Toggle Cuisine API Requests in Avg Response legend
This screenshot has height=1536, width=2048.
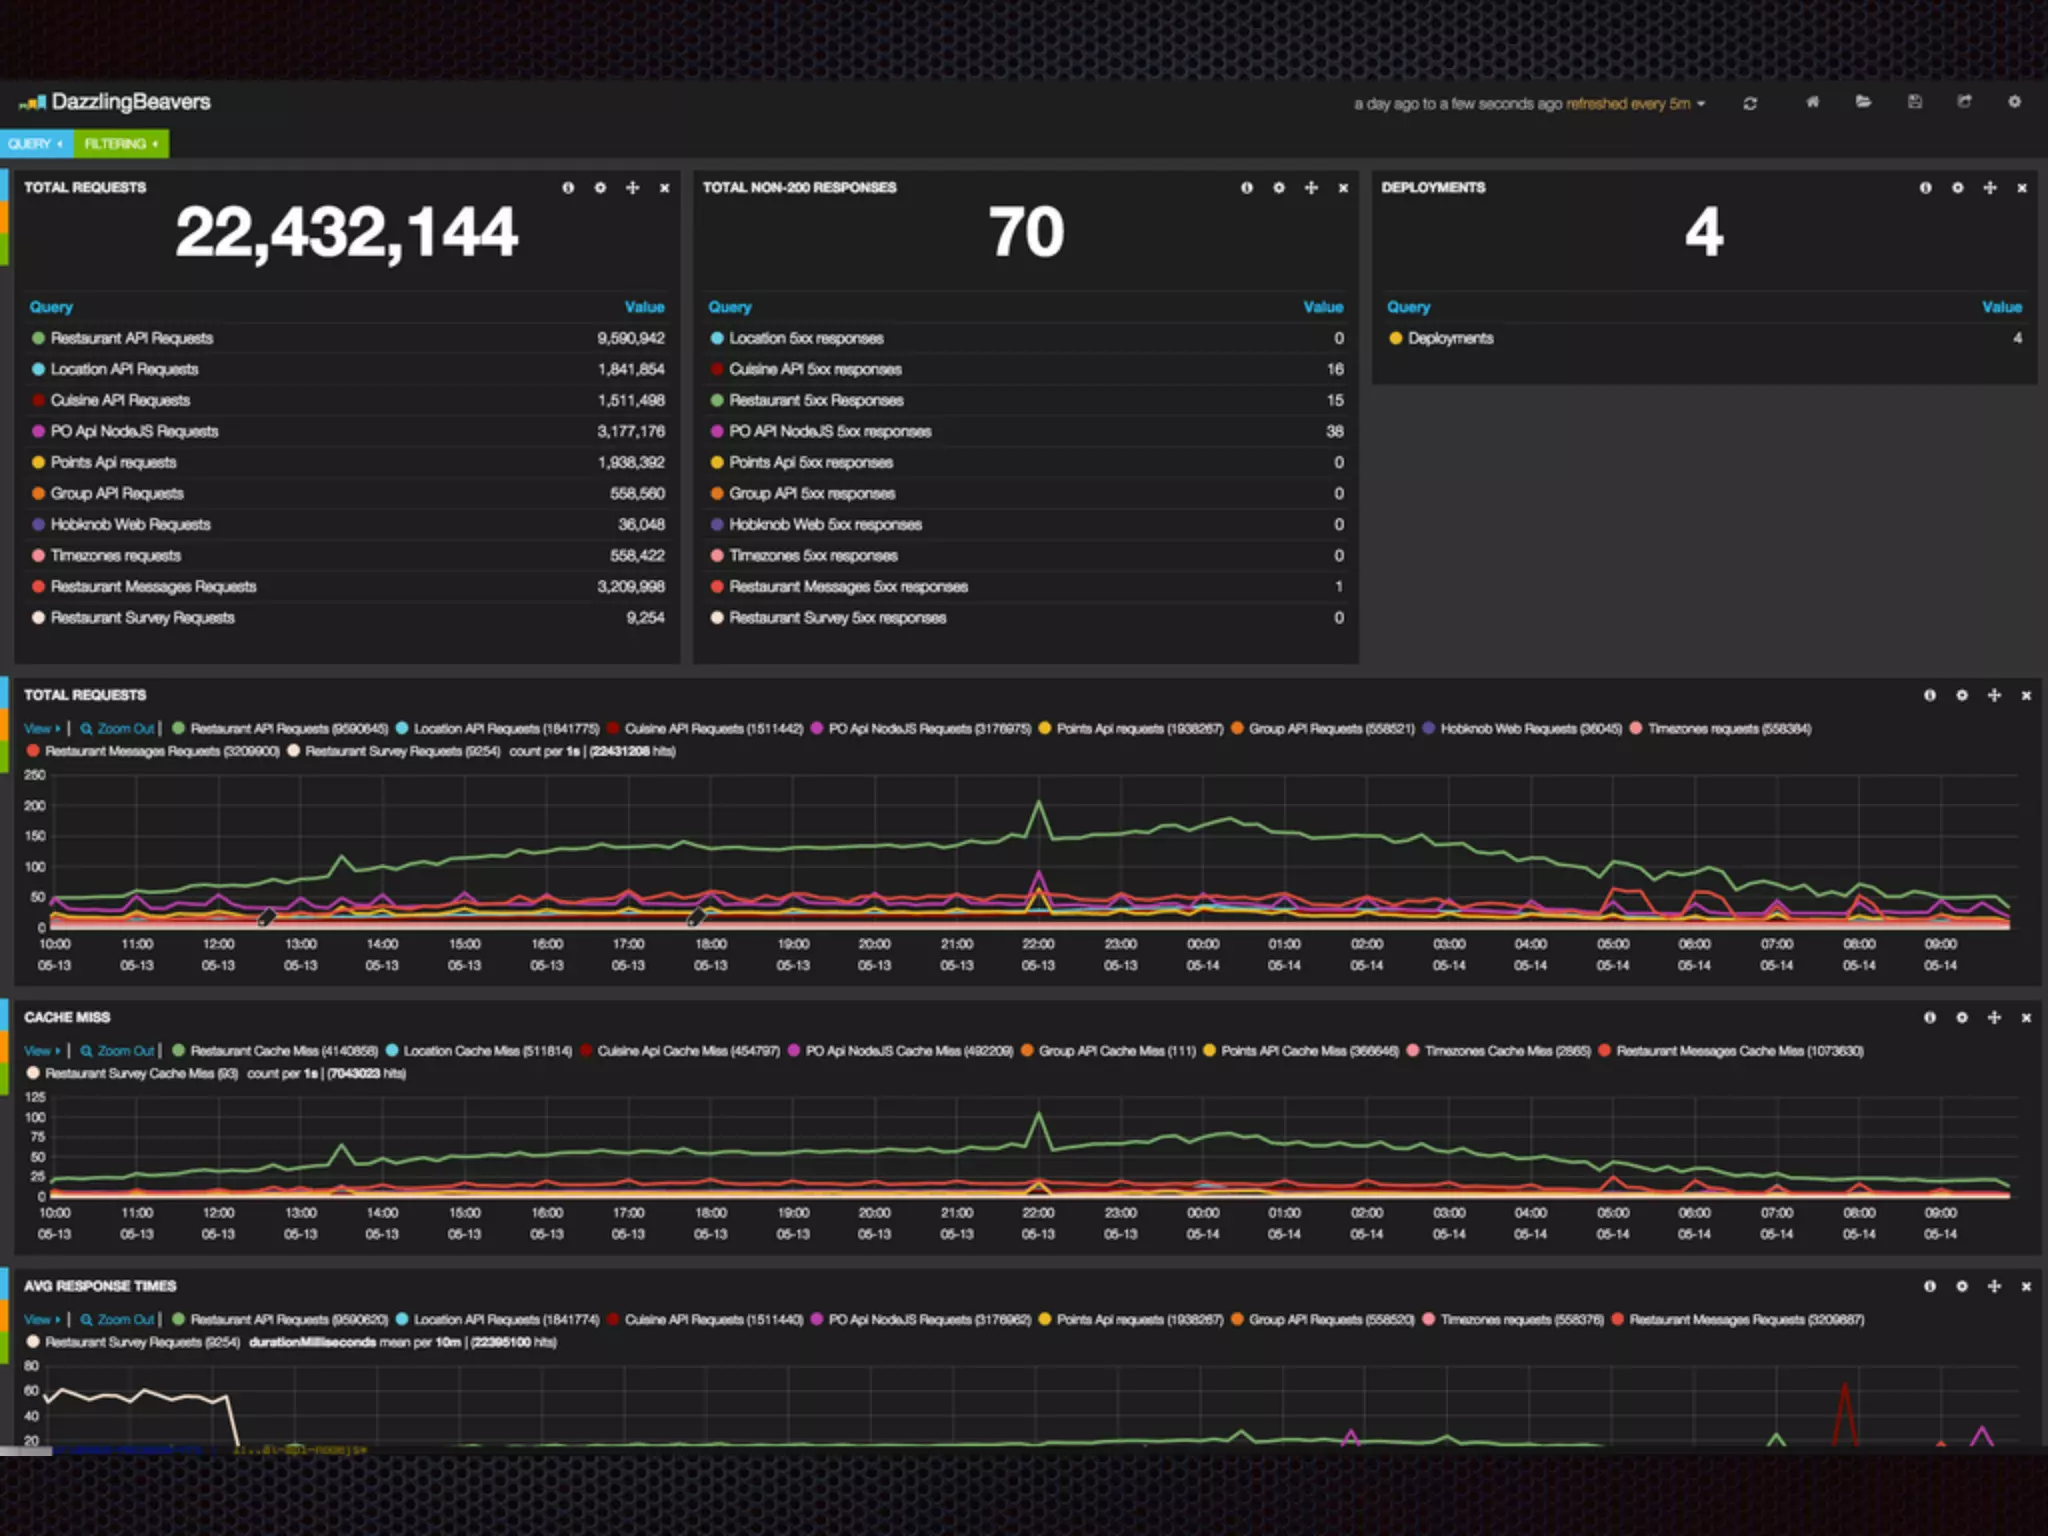(x=712, y=1320)
